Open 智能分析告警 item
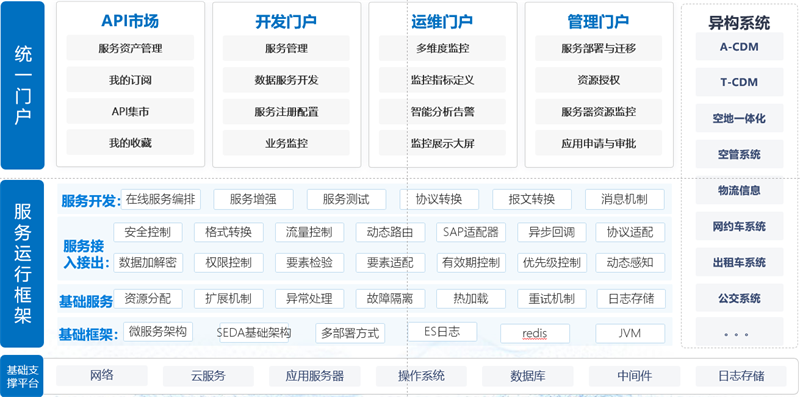 (442, 111)
